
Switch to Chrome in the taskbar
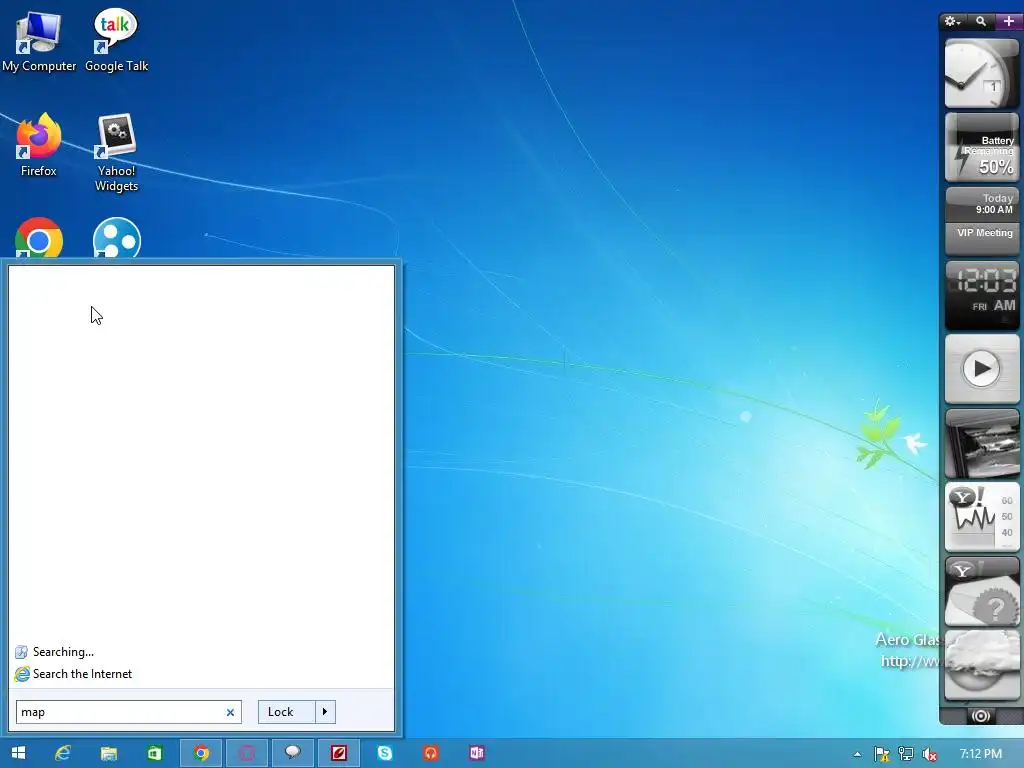tap(201, 753)
